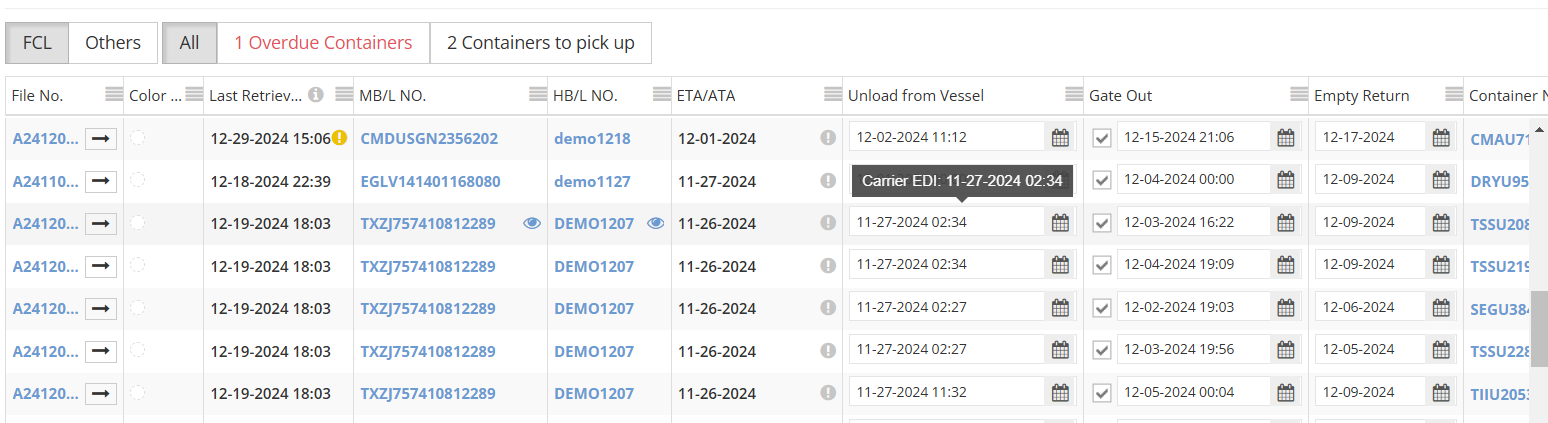Open column menu for MB/L NO. header

537,95
